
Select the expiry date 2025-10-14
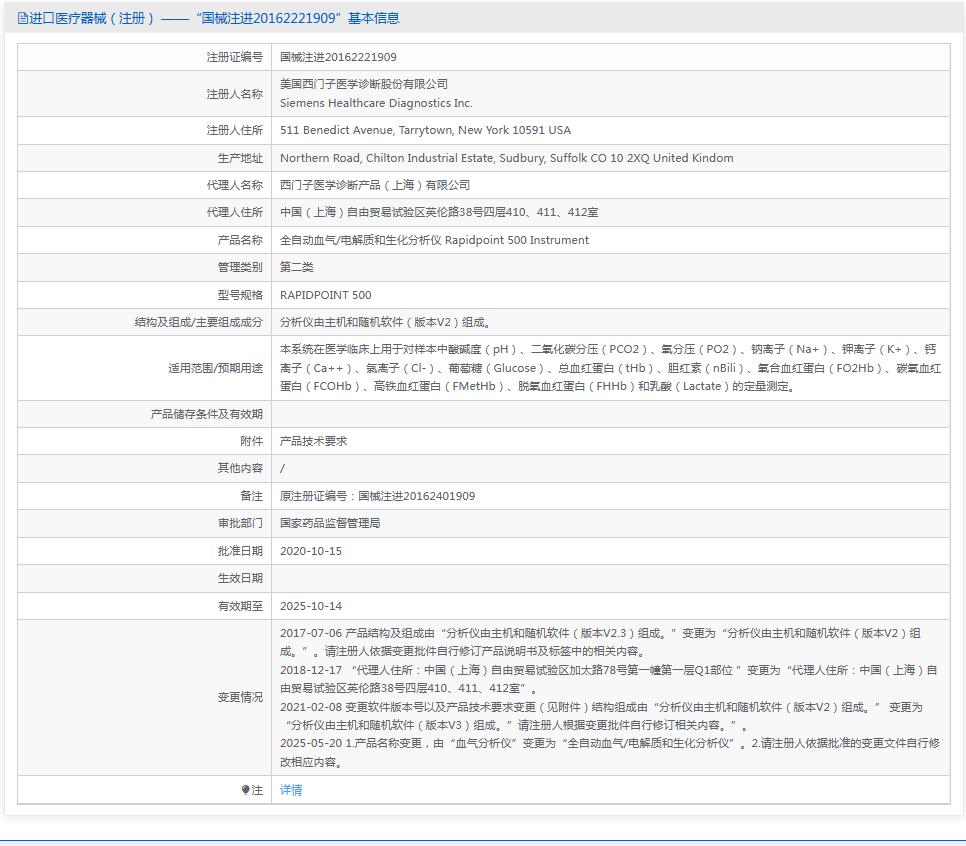[310, 606]
